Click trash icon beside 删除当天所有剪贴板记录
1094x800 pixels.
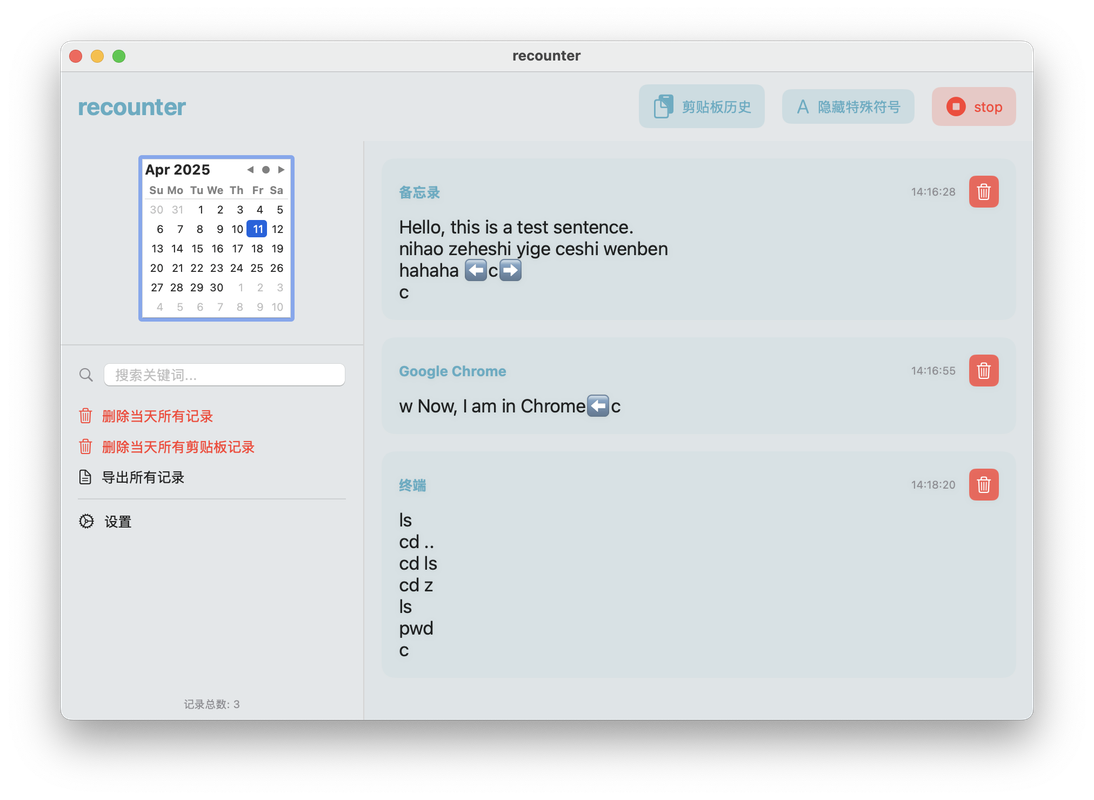coord(85,447)
